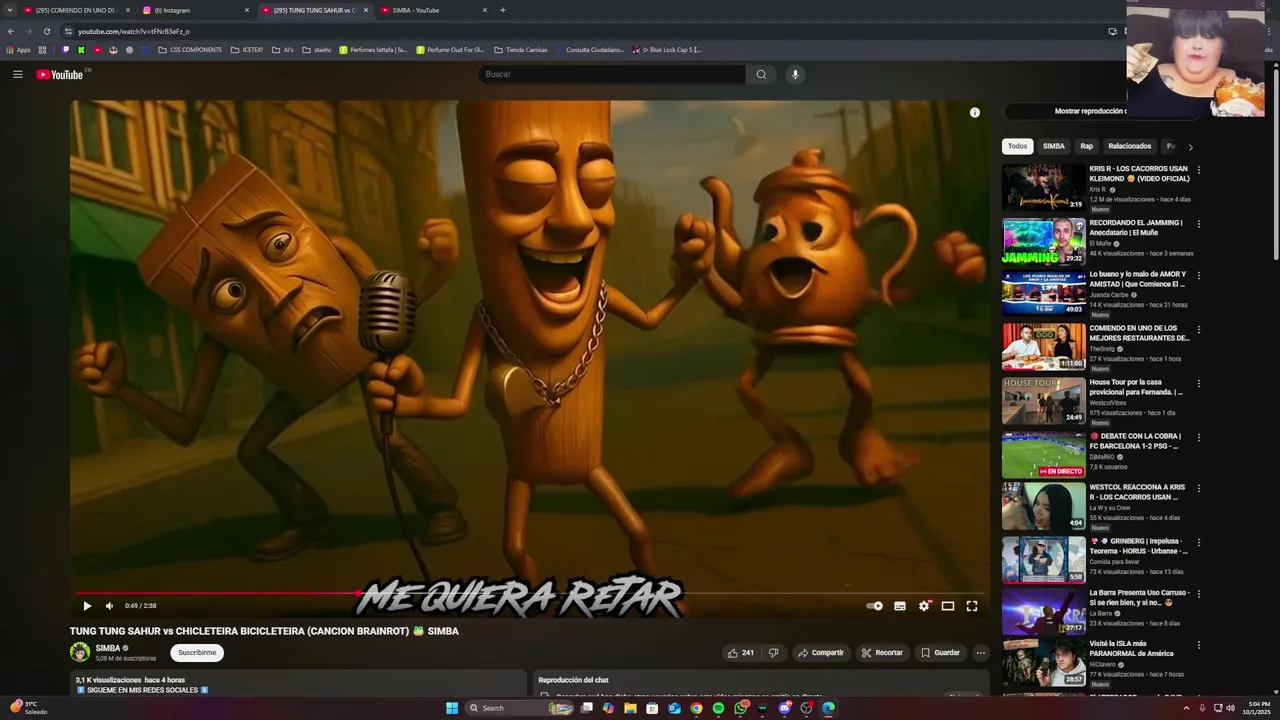Open options menu for RECORDANDO EL JAMMING

coord(1199,224)
